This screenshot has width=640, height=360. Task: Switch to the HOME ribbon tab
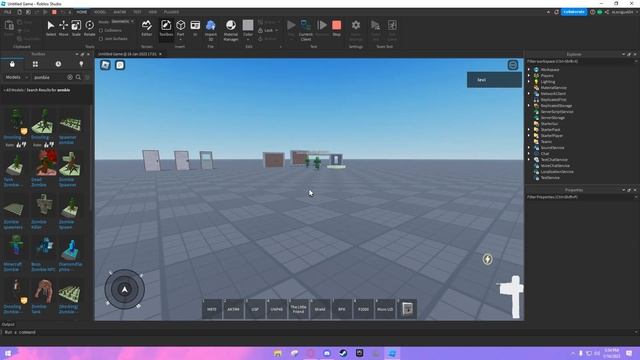(x=82, y=12)
